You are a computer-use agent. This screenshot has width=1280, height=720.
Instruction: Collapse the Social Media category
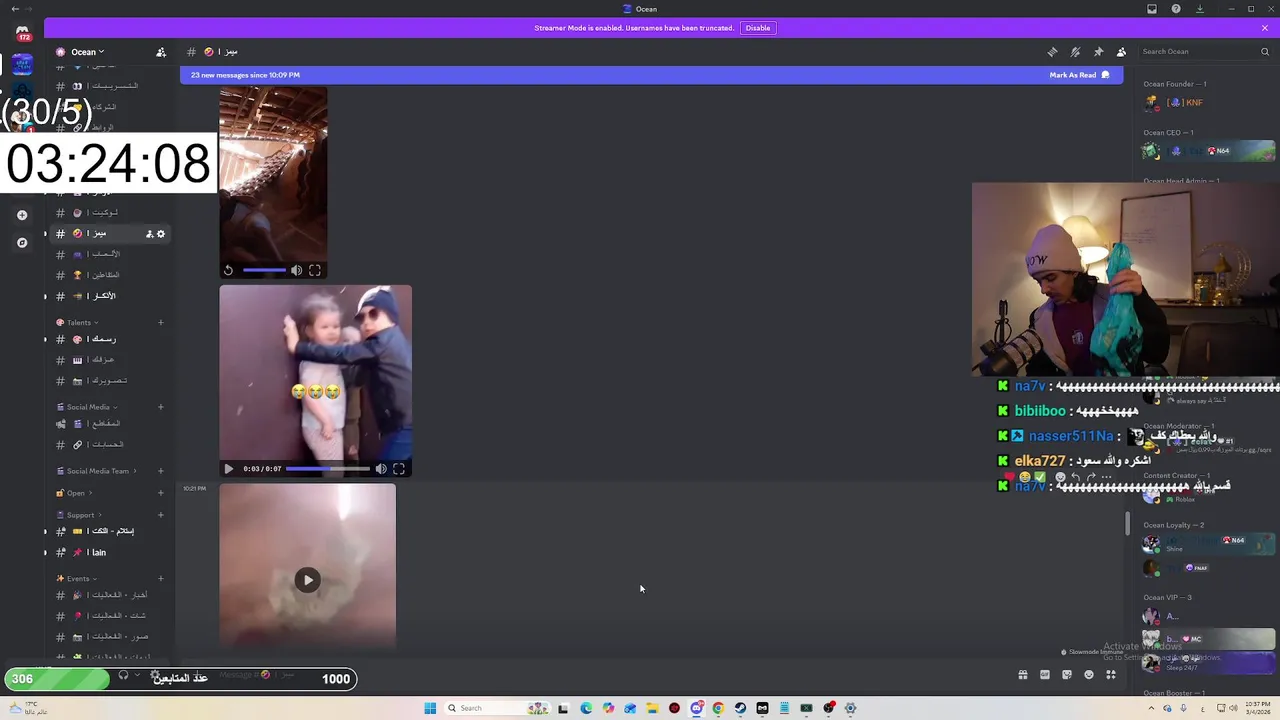pos(88,407)
